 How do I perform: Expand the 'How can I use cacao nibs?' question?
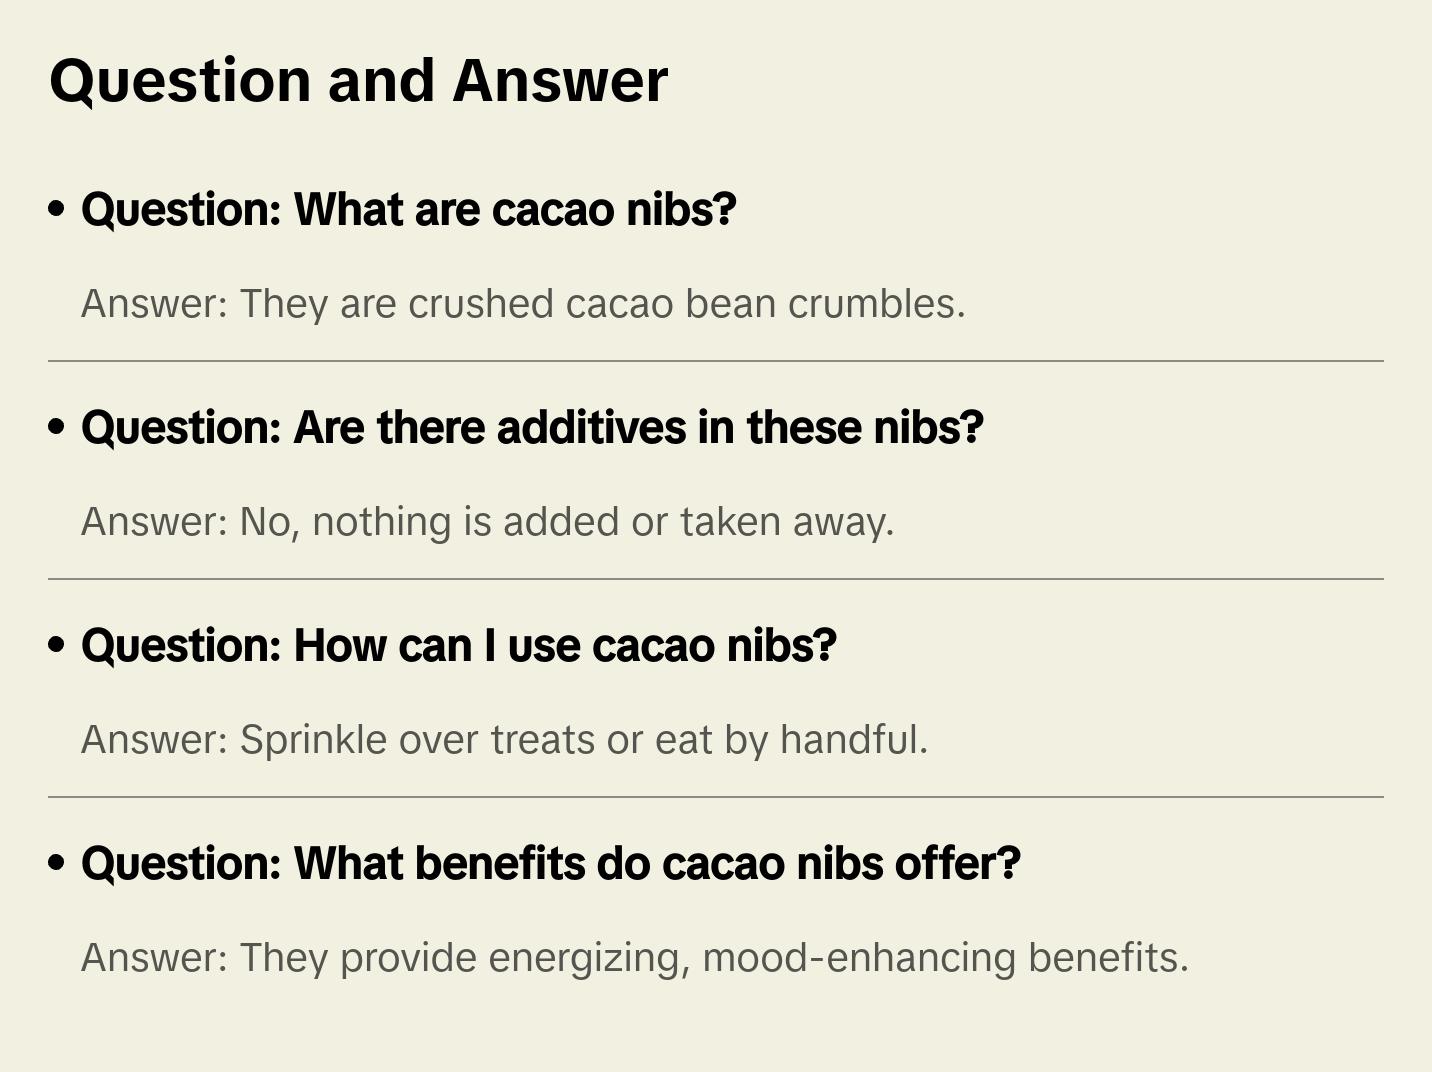(458, 646)
